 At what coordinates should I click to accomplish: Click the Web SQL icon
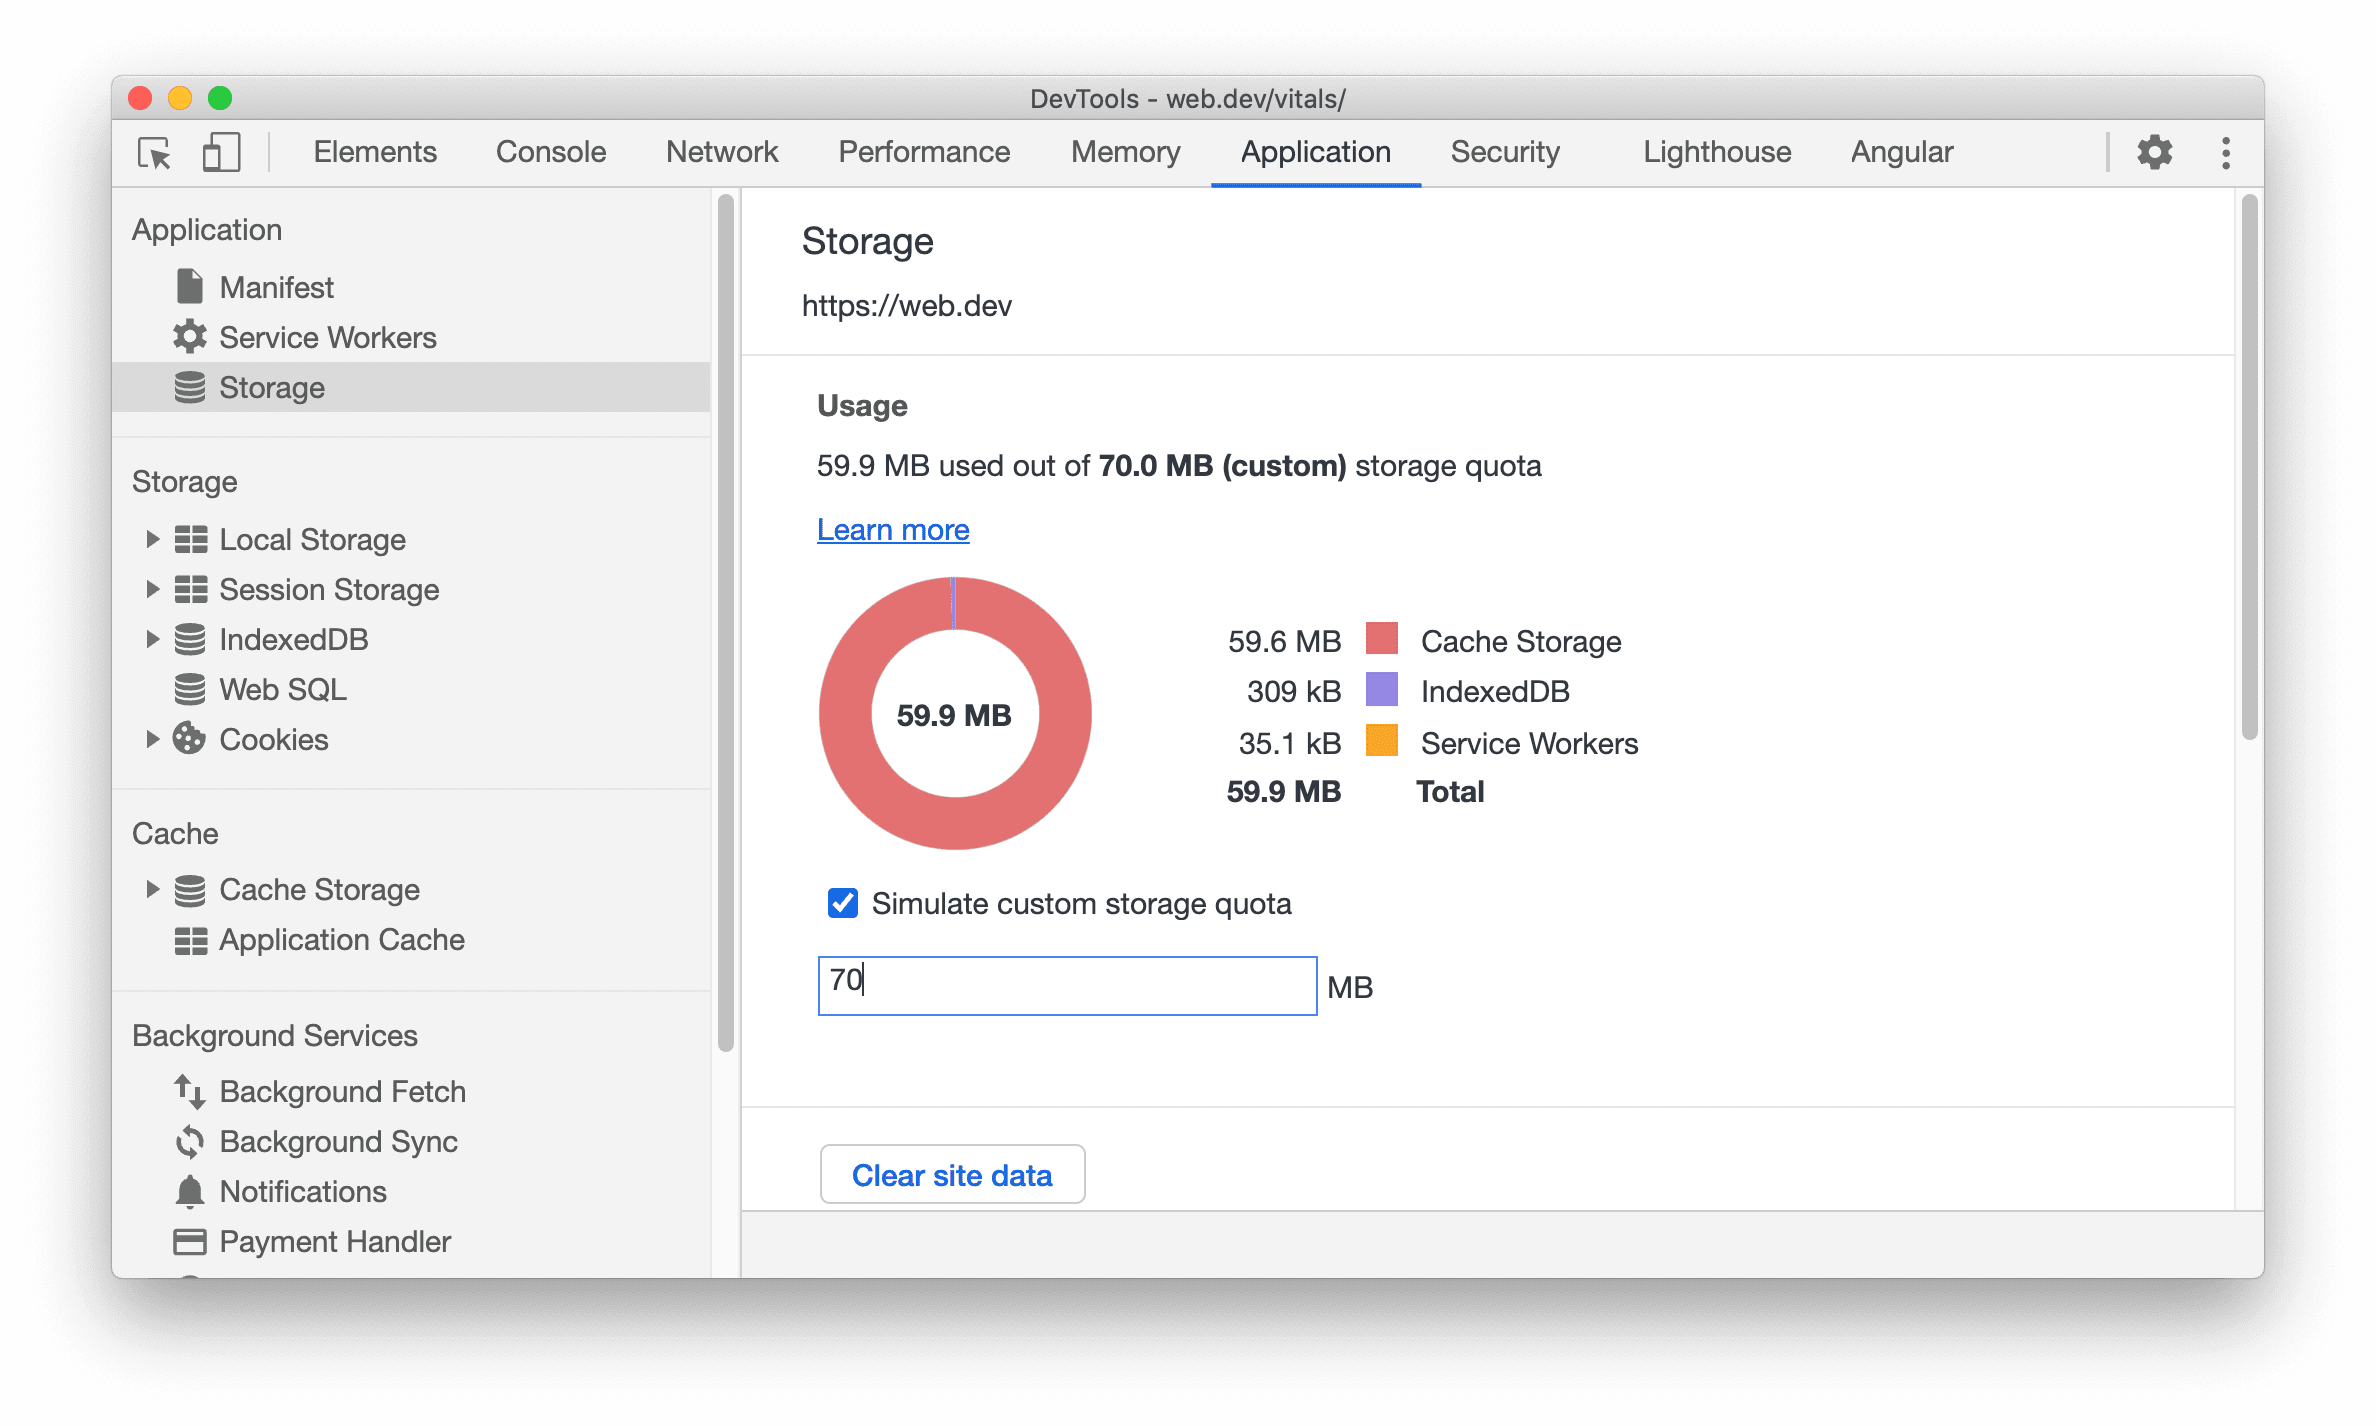click(x=190, y=688)
